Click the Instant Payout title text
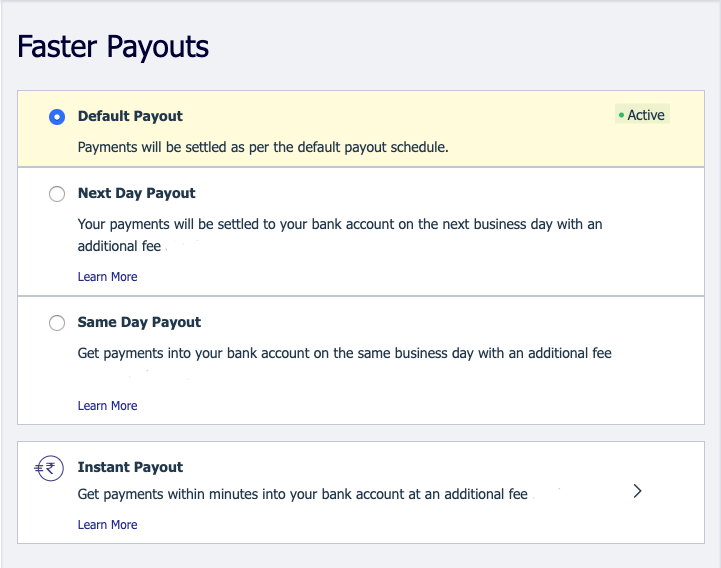This screenshot has width=721, height=568. pos(130,467)
